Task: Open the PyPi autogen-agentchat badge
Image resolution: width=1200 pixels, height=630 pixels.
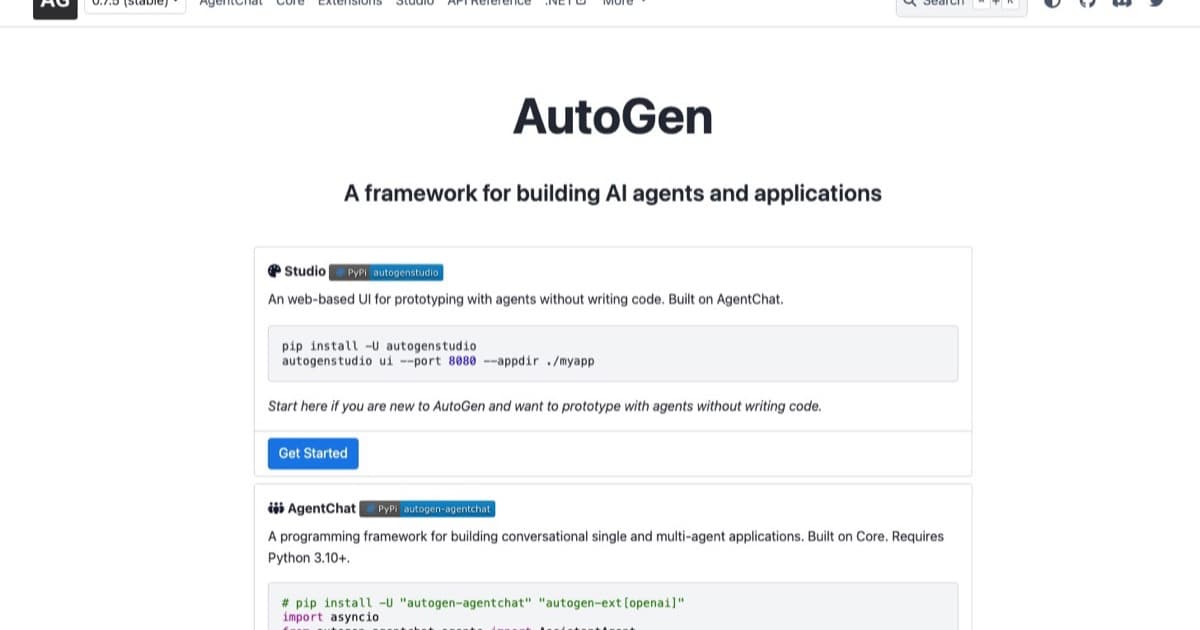Action: coord(427,509)
